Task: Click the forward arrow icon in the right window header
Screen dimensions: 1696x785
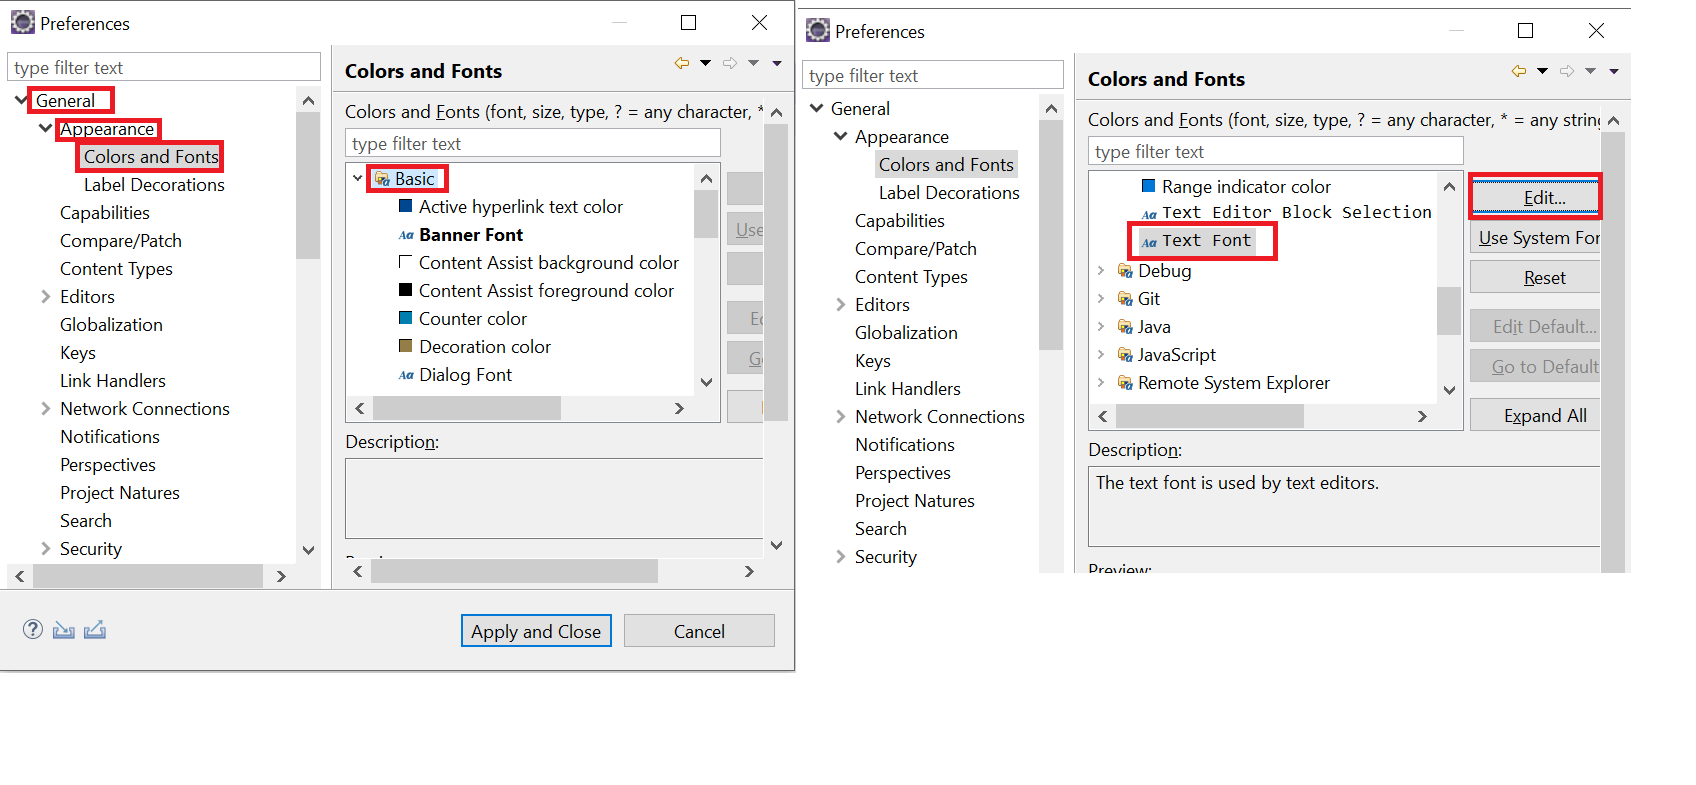Action: point(1567,71)
